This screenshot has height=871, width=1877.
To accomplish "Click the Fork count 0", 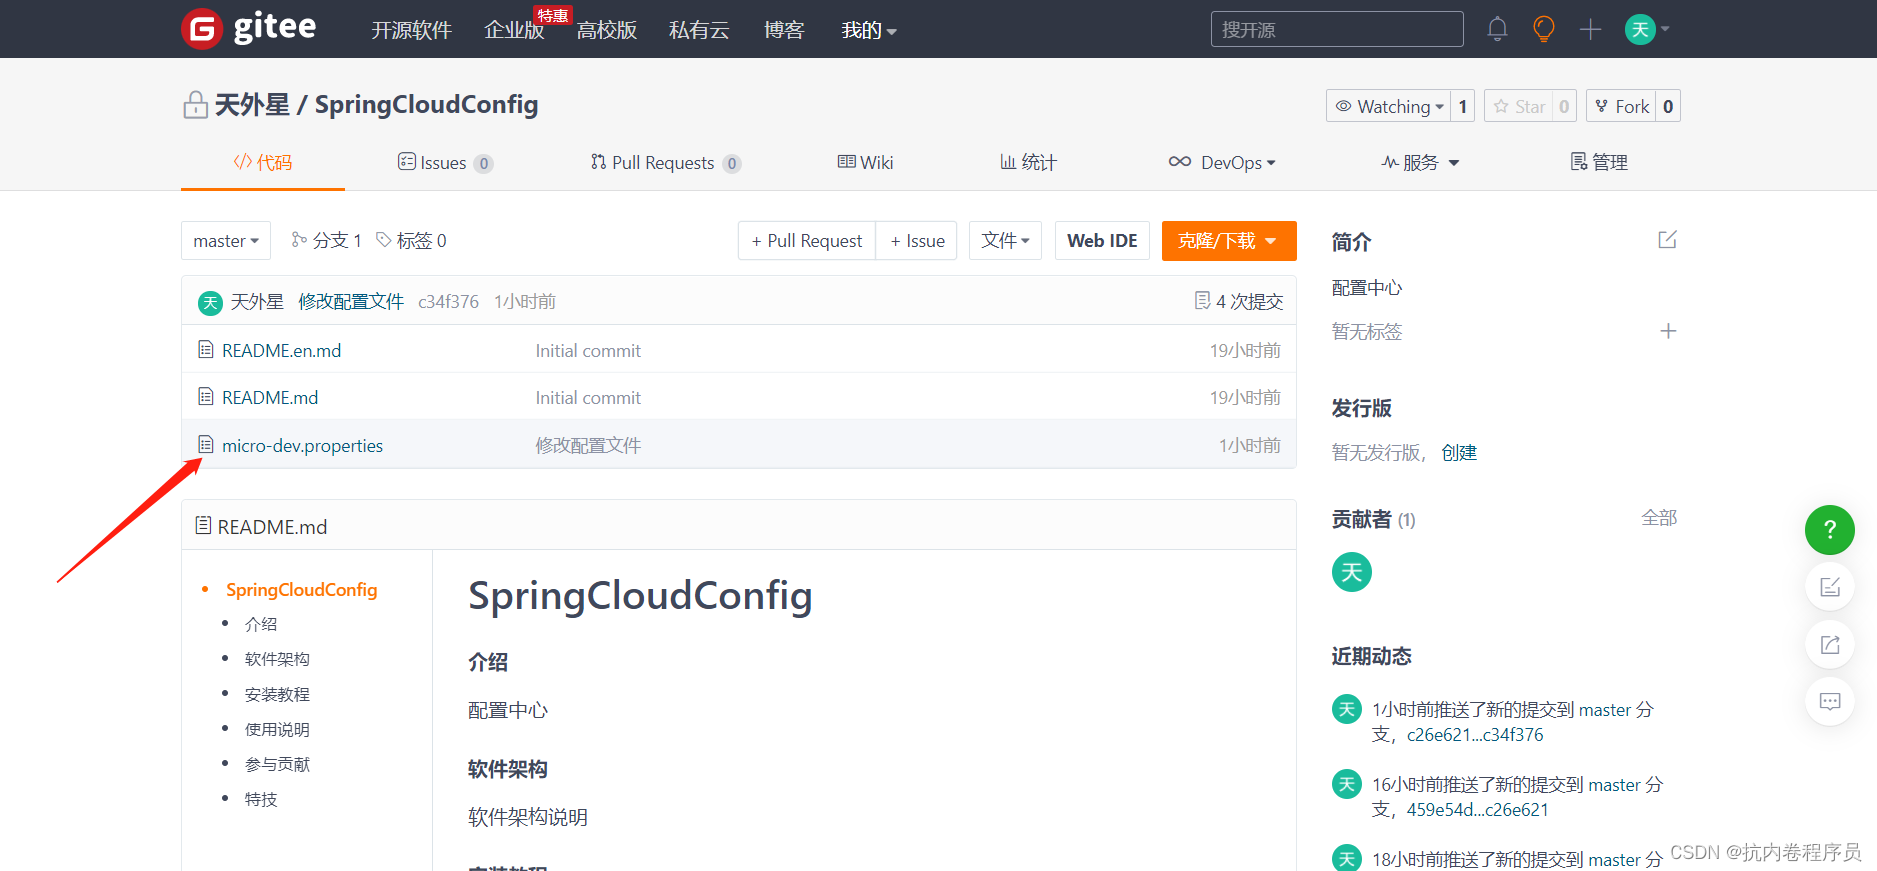I will [x=1668, y=106].
